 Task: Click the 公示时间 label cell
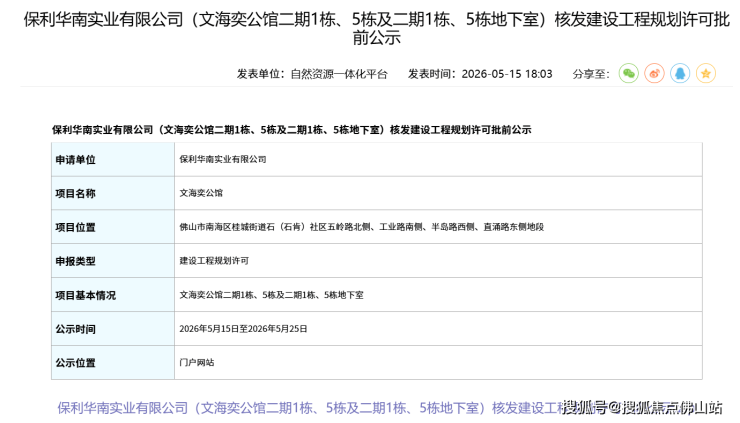[x=113, y=329]
